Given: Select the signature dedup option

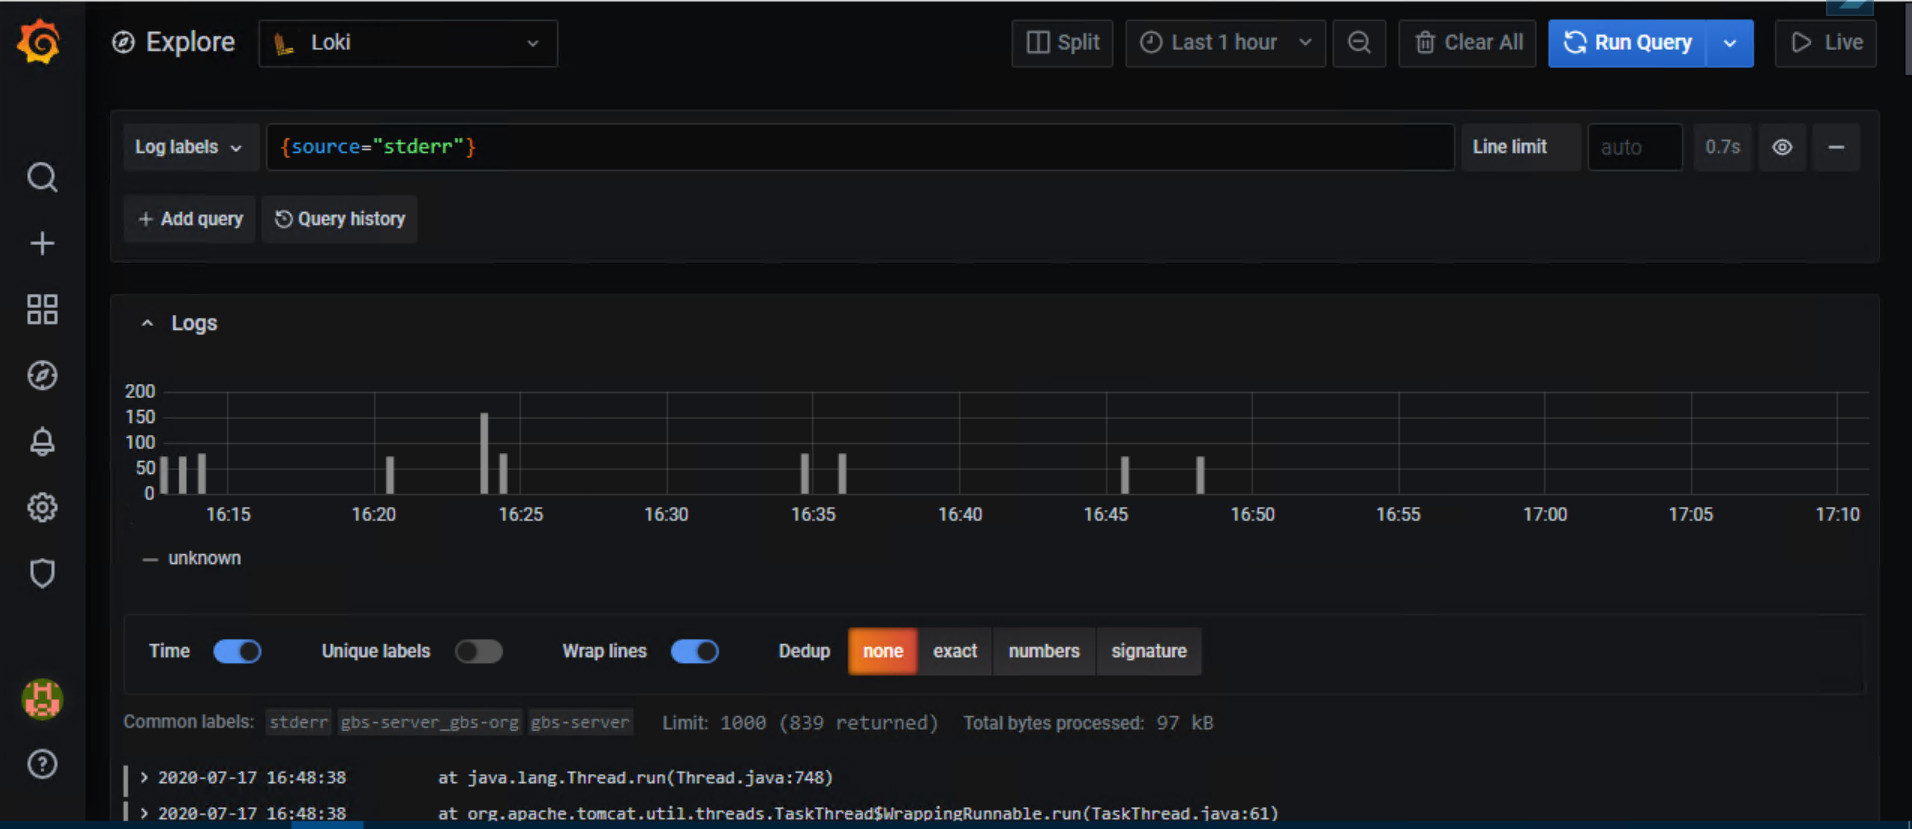Looking at the screenshot, I should 1149,652.
